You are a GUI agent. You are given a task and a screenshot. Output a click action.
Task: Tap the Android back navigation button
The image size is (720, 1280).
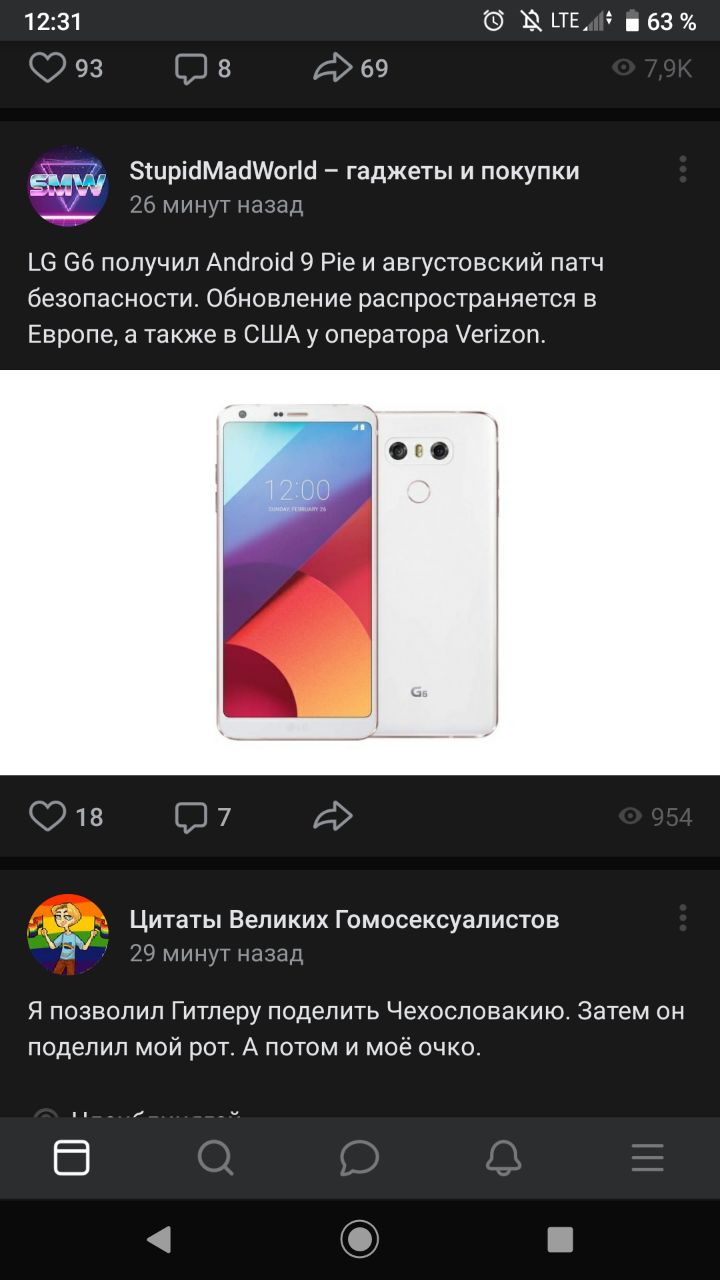click(158, 1240)
